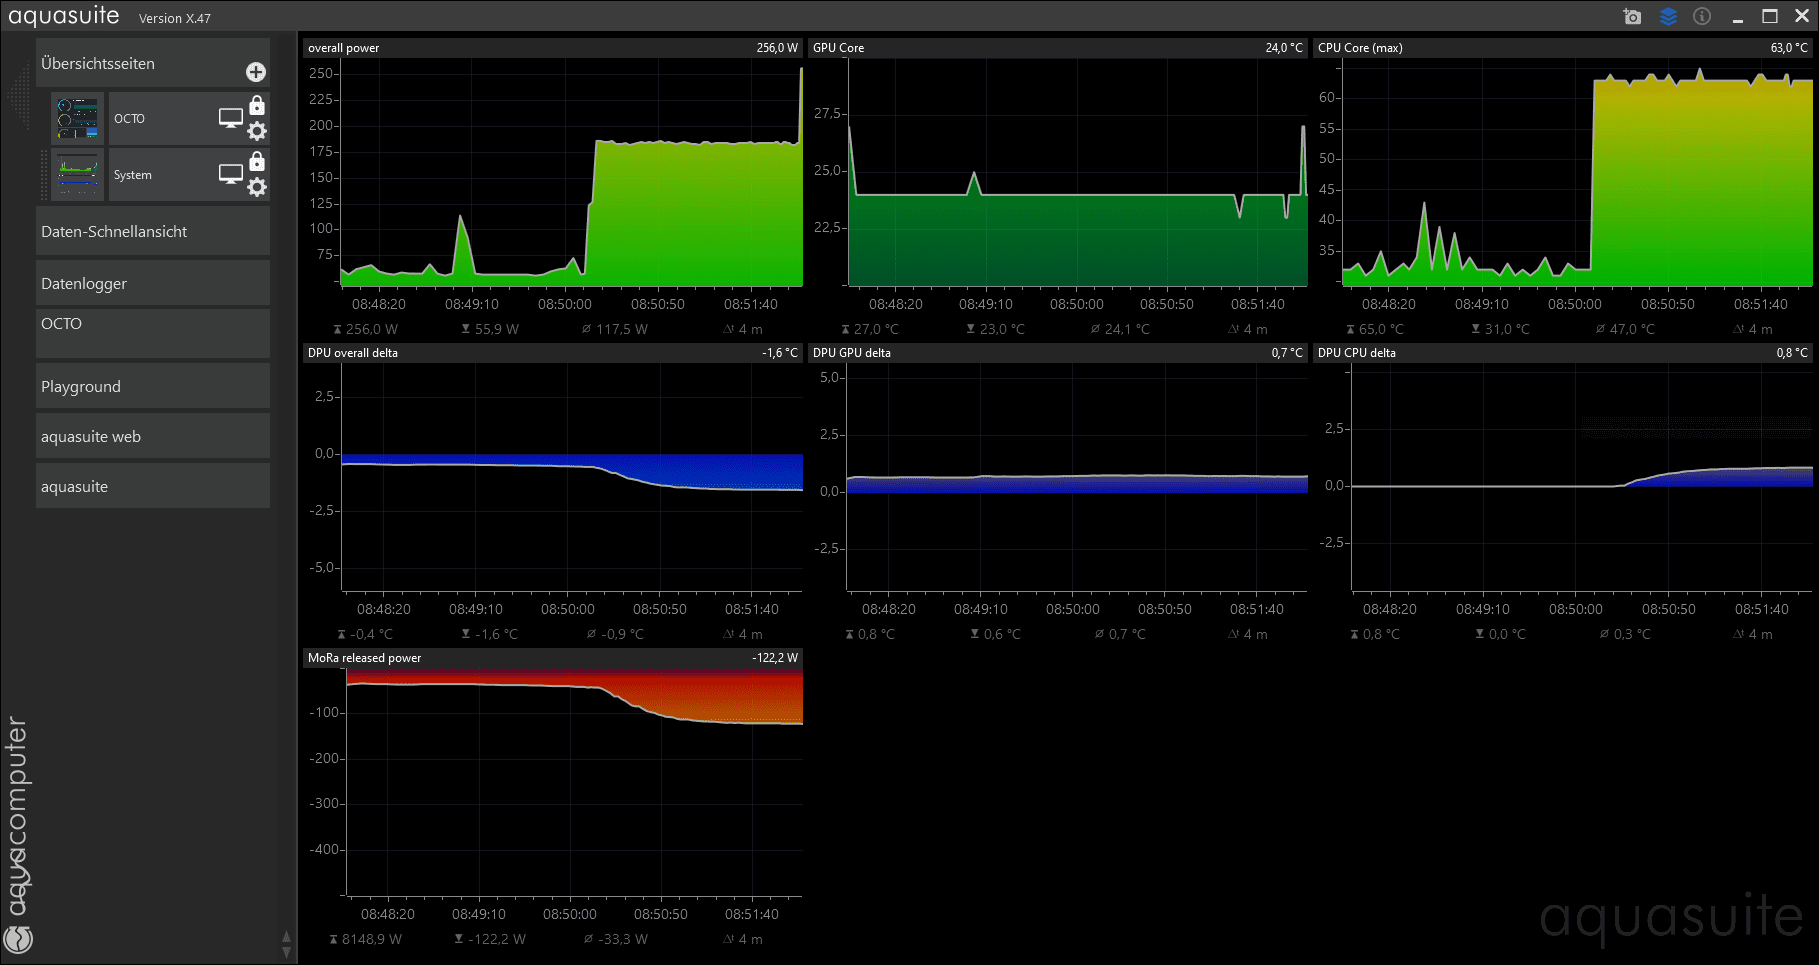The image size is (1819, 965).
Task: Close the aquasuite window
Action: click(x=1802, y=16)
